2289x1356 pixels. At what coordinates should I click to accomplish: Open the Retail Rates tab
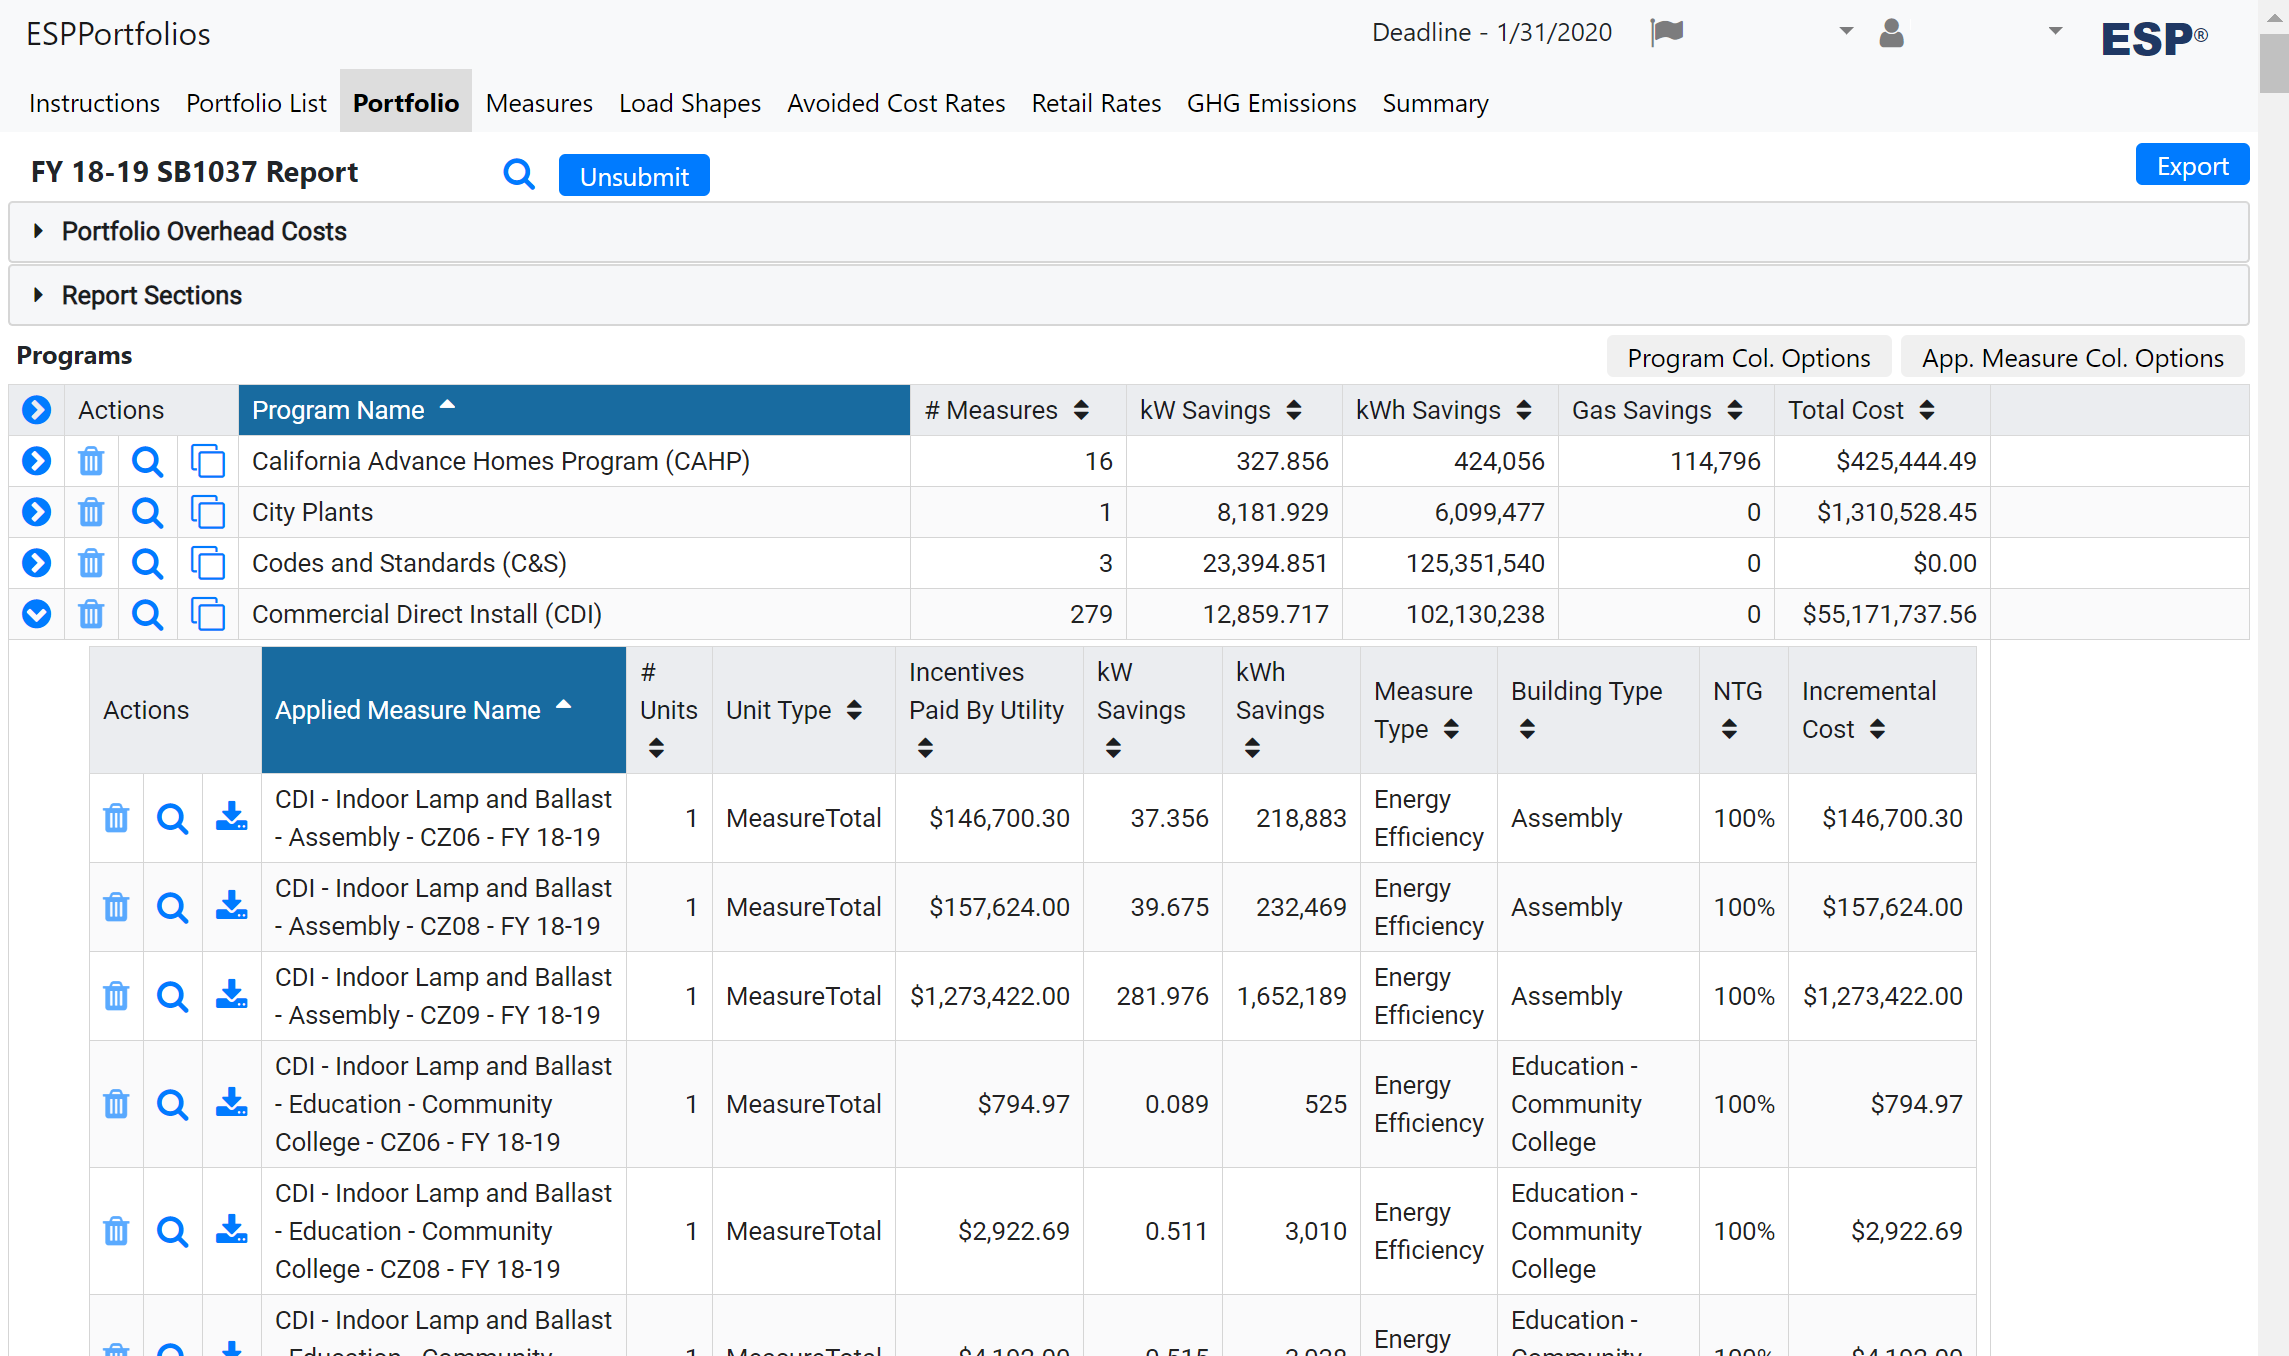point(1096,103)
